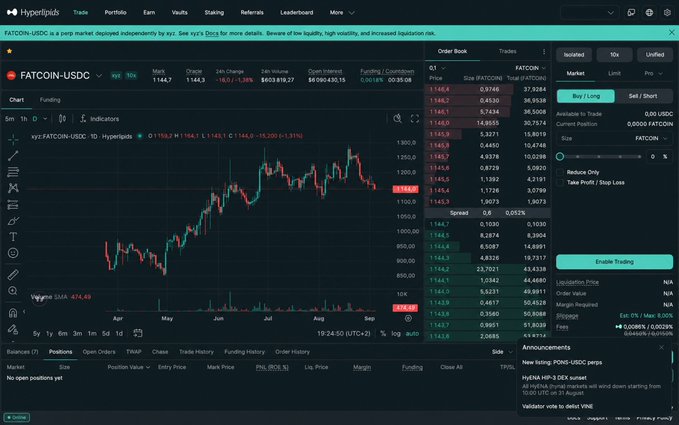679x425 pixels.
Task: Open the Pro order type dropdown
Action: point(653,74)
